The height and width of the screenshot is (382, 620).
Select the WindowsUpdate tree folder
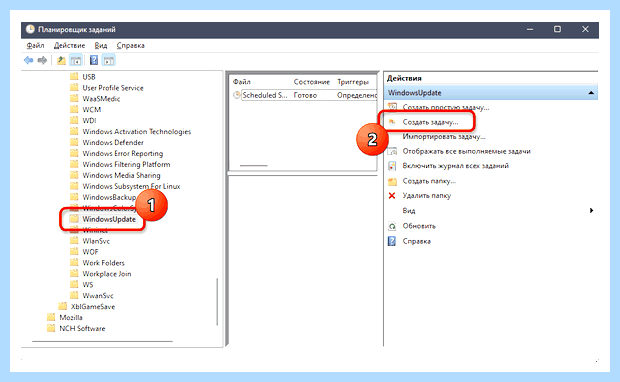(109, 219)
